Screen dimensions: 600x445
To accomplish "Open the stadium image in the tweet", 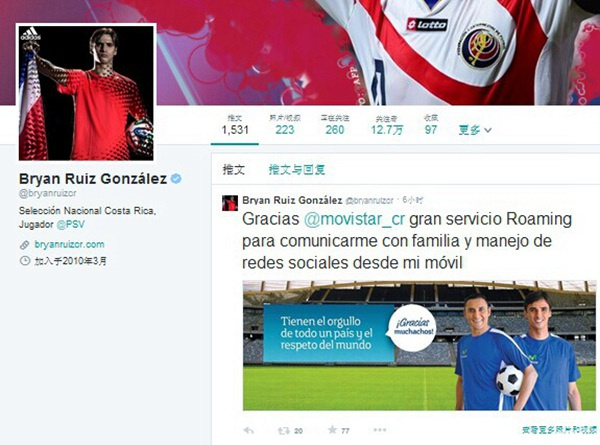I will click(419, 346).
